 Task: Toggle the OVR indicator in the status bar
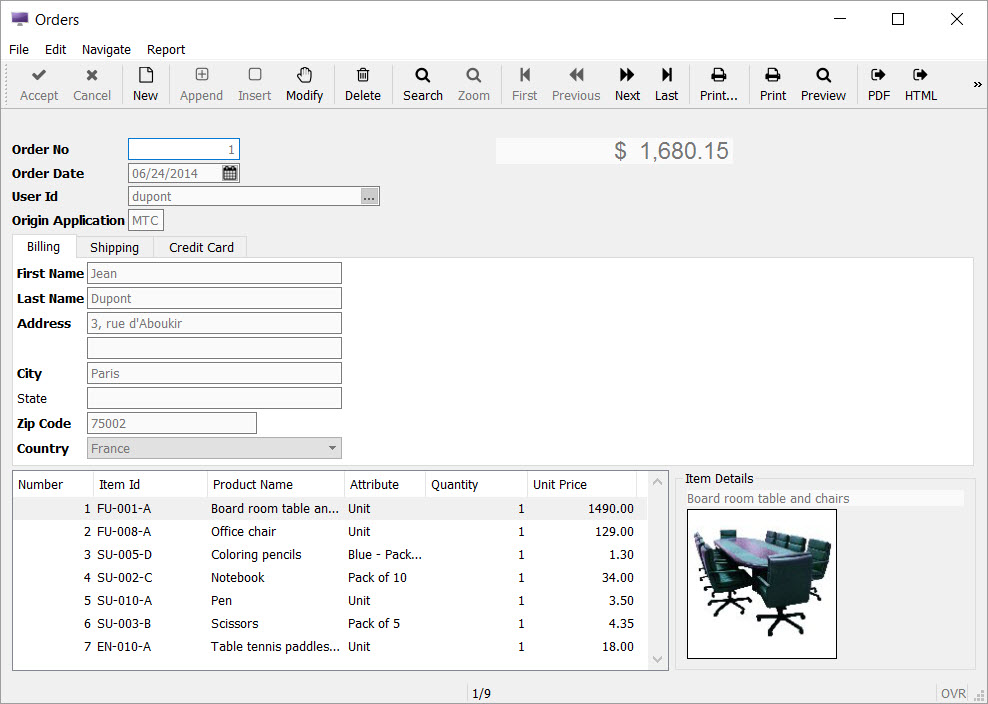[x=952, y=692]
